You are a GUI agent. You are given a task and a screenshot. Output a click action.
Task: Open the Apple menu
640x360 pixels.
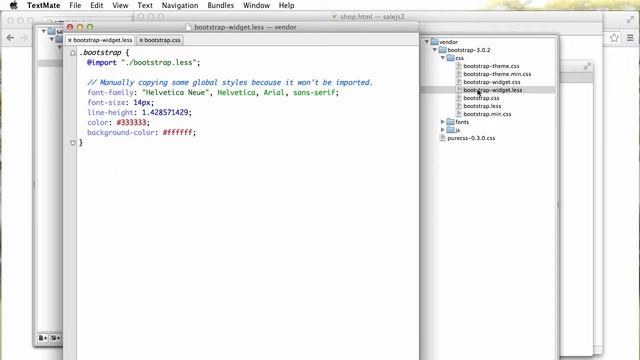13,5
